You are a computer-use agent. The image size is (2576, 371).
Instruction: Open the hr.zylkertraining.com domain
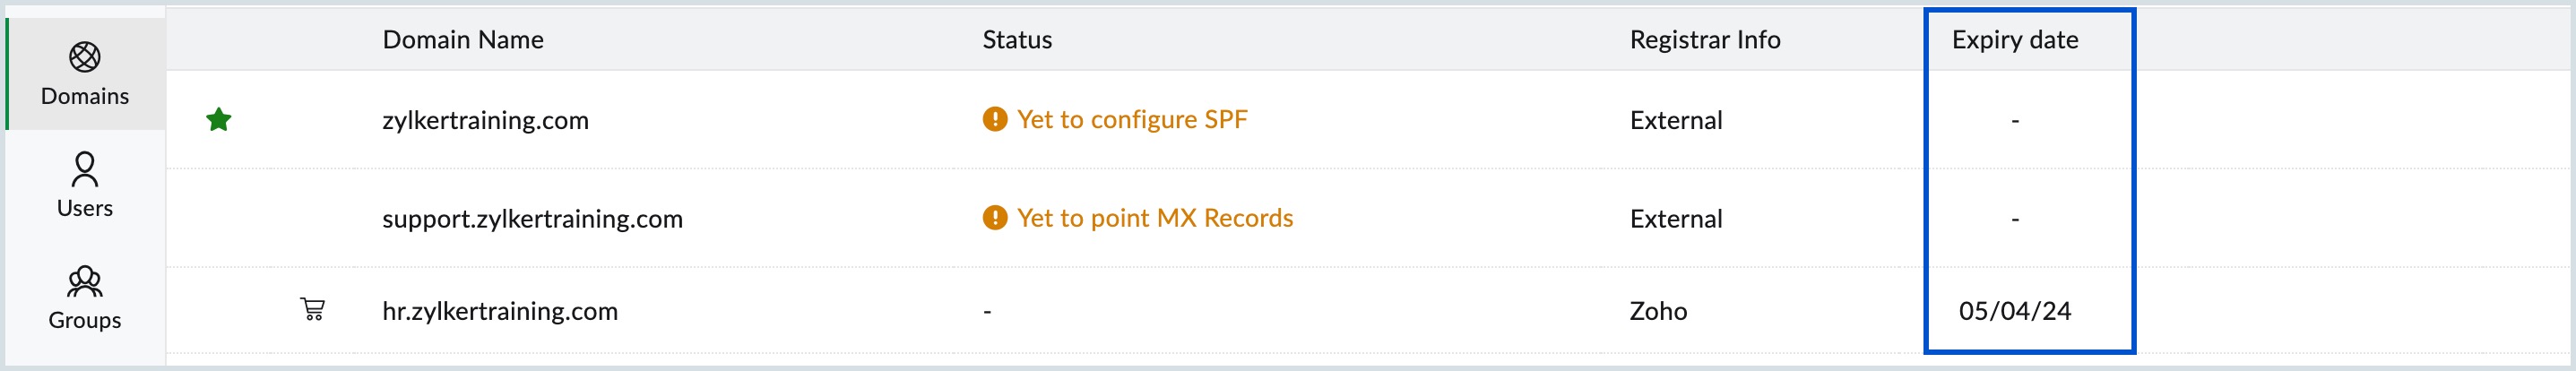click(x=500, y=311)
